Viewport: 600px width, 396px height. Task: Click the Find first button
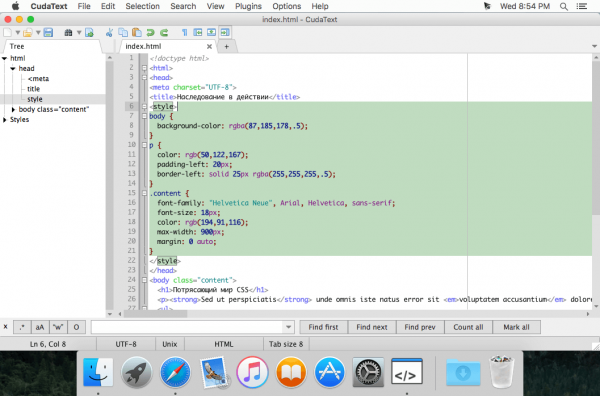point(323,327)
